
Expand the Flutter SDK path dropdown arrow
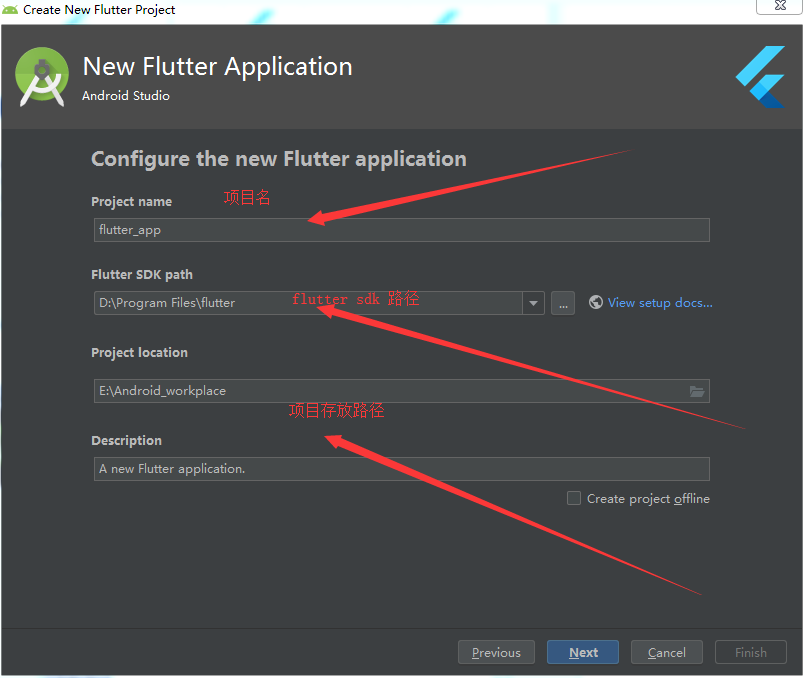pos(533,303)
